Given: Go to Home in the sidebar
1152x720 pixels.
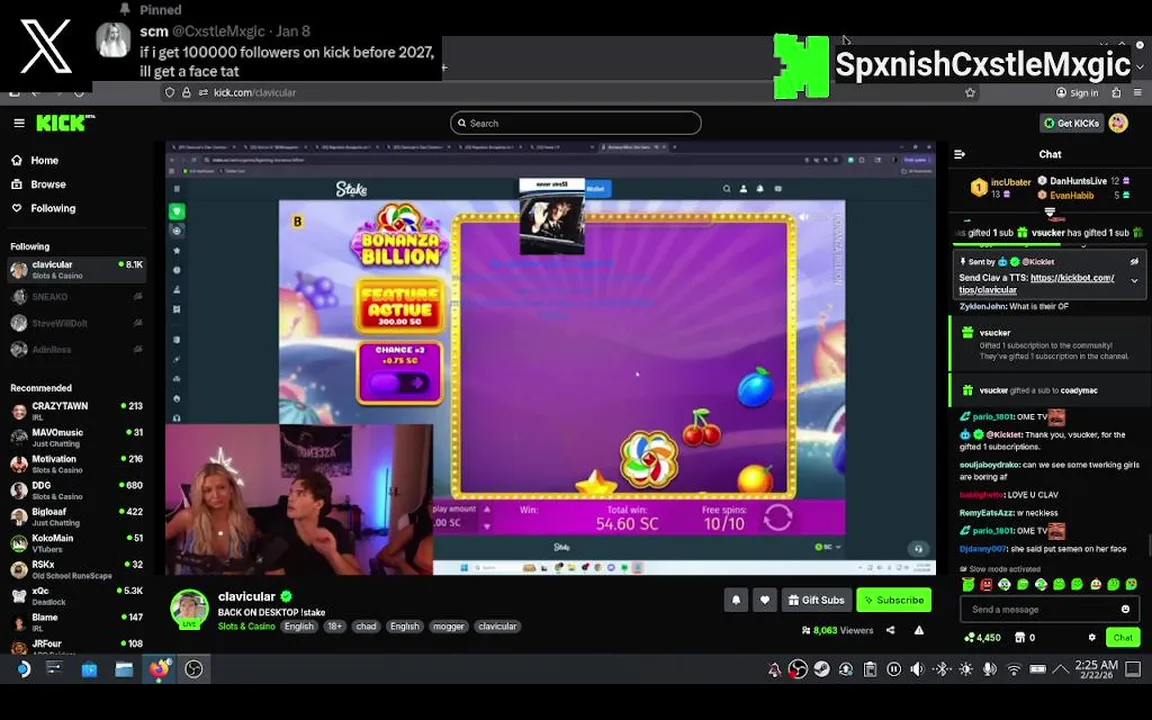Looking at the screenshot, I should 36,160.
